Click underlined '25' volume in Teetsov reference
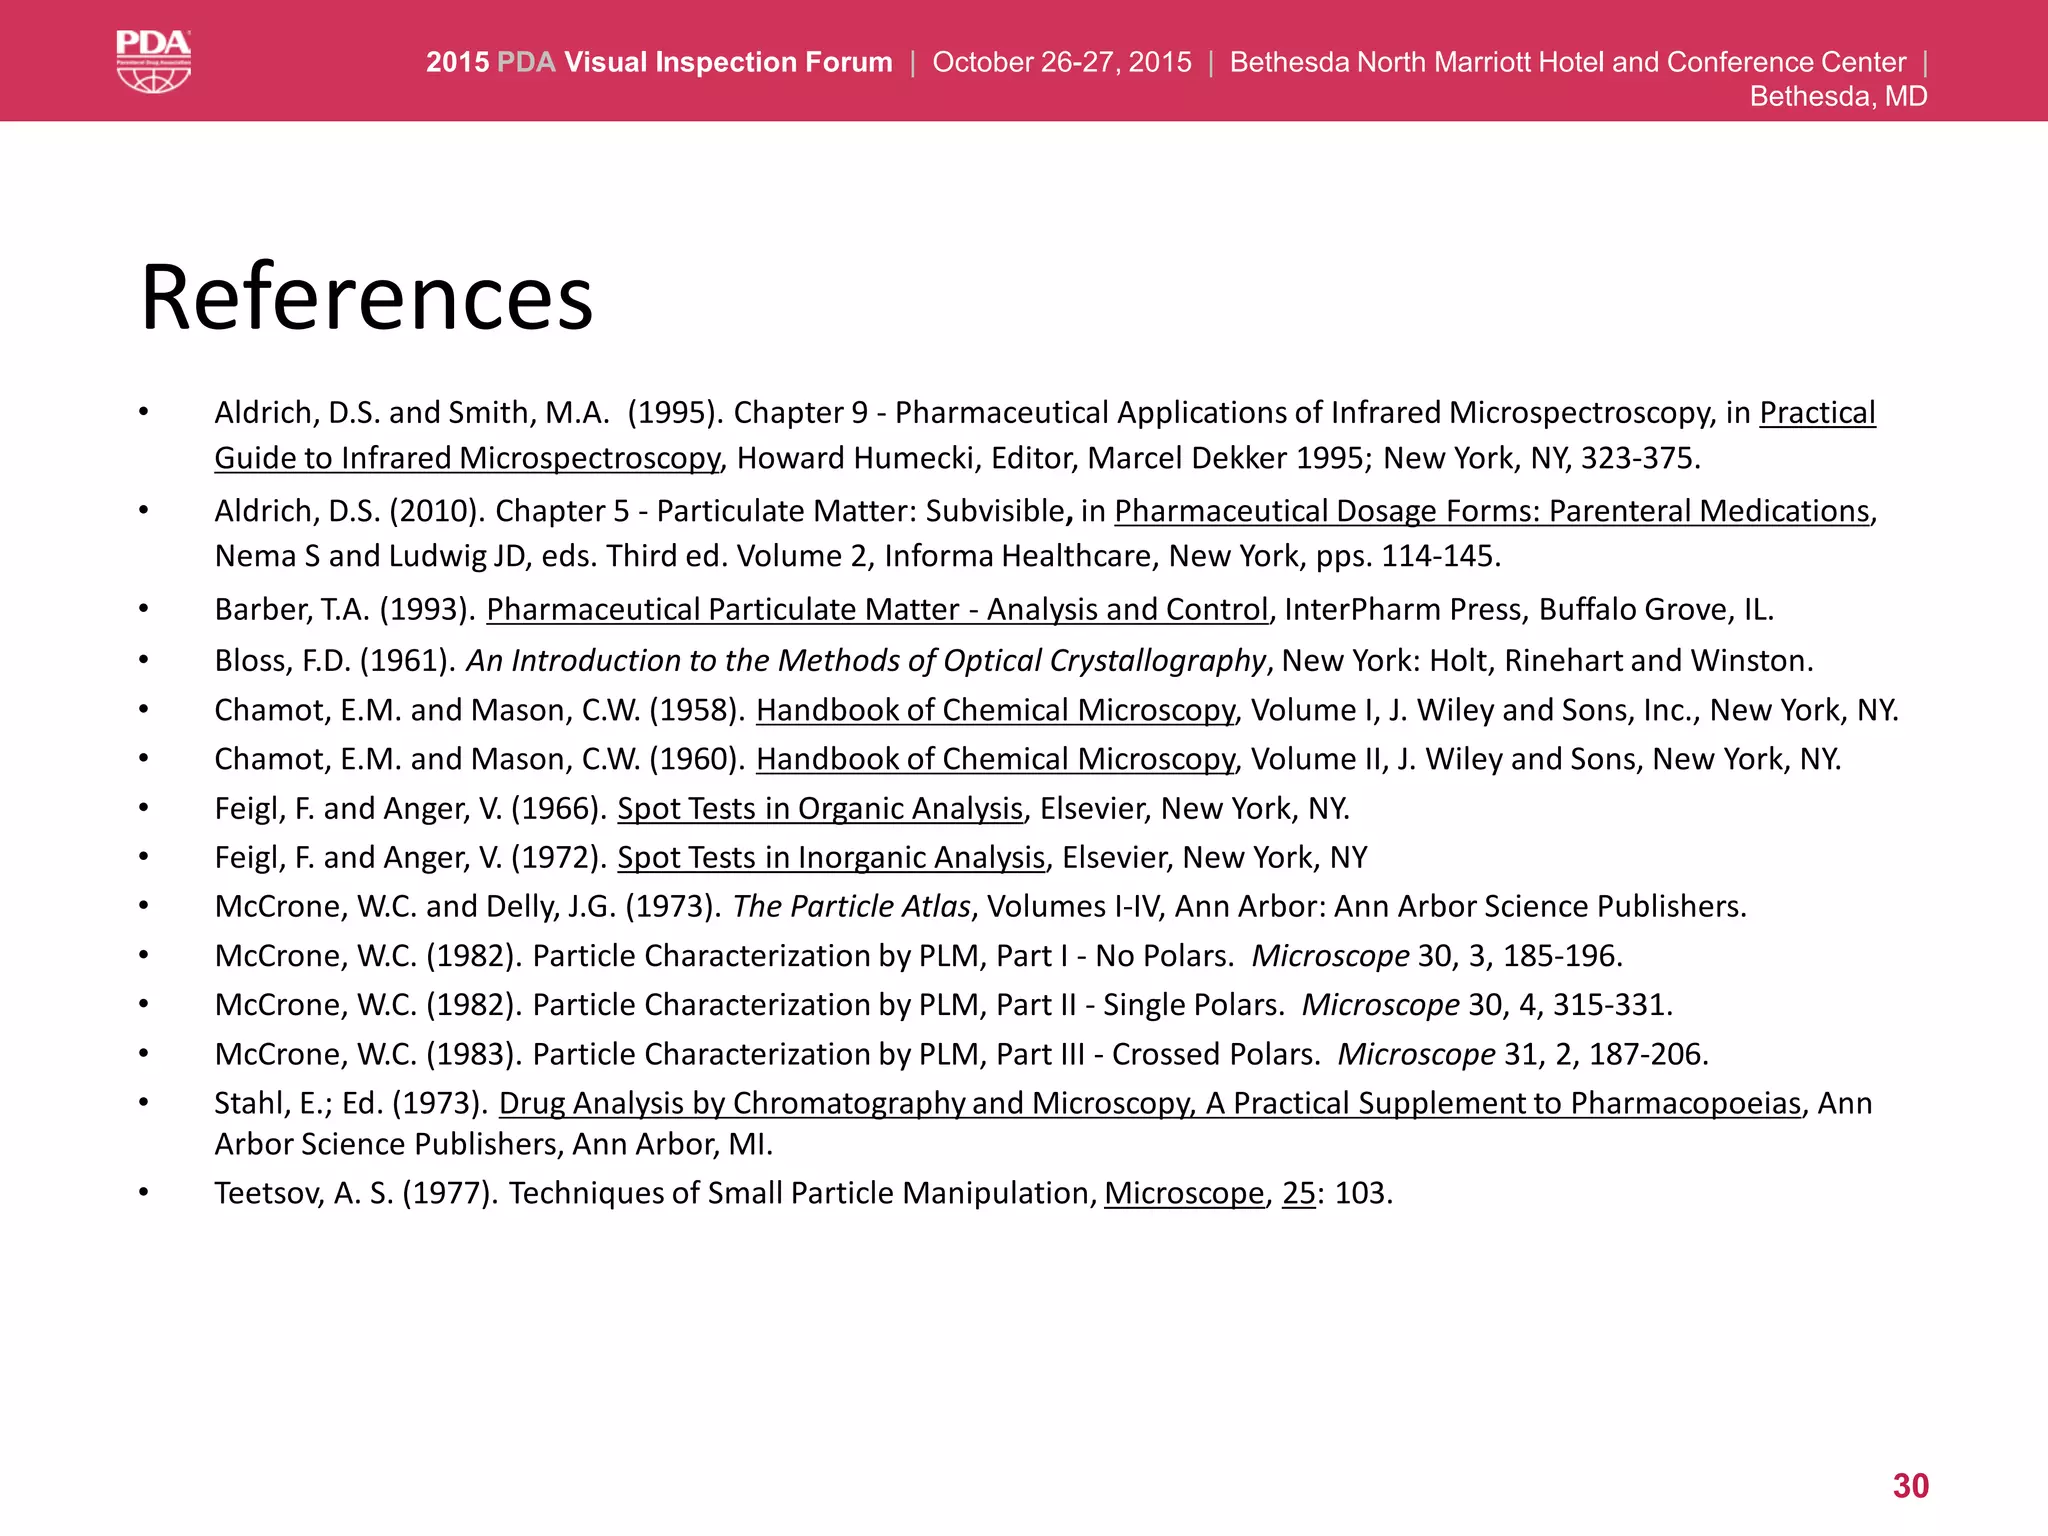Screen dimensions: 2048x1536 pyautogui.click(x=1298, y=1193)
